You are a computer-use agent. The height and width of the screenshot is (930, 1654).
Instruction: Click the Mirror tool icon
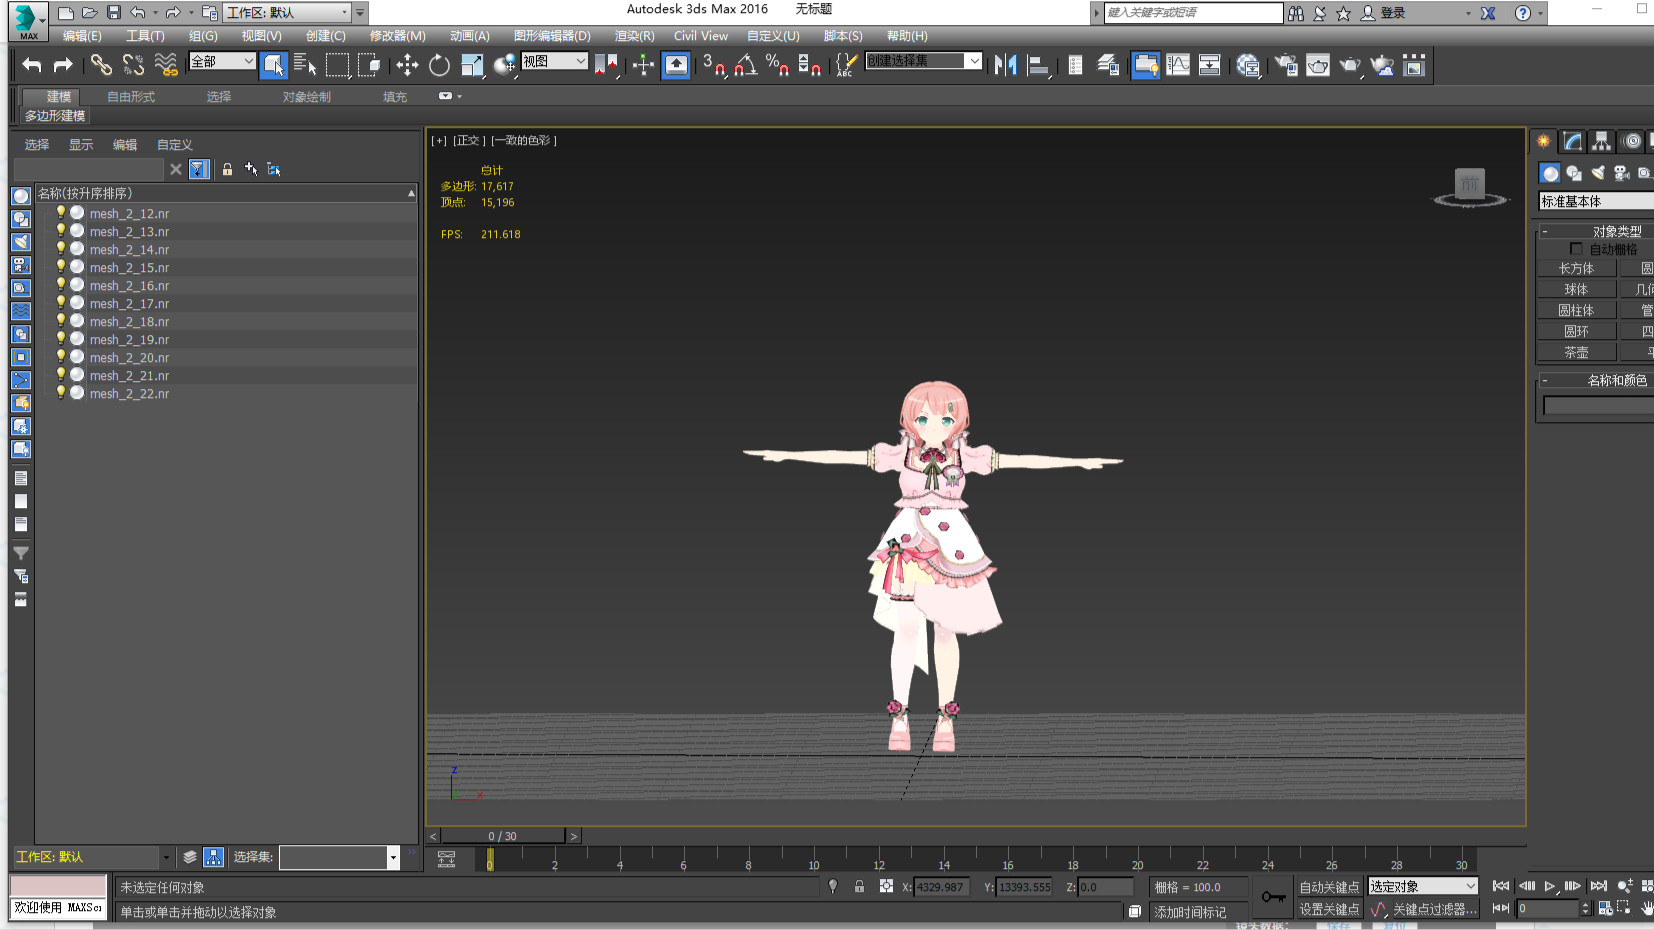click(1005, 66)
